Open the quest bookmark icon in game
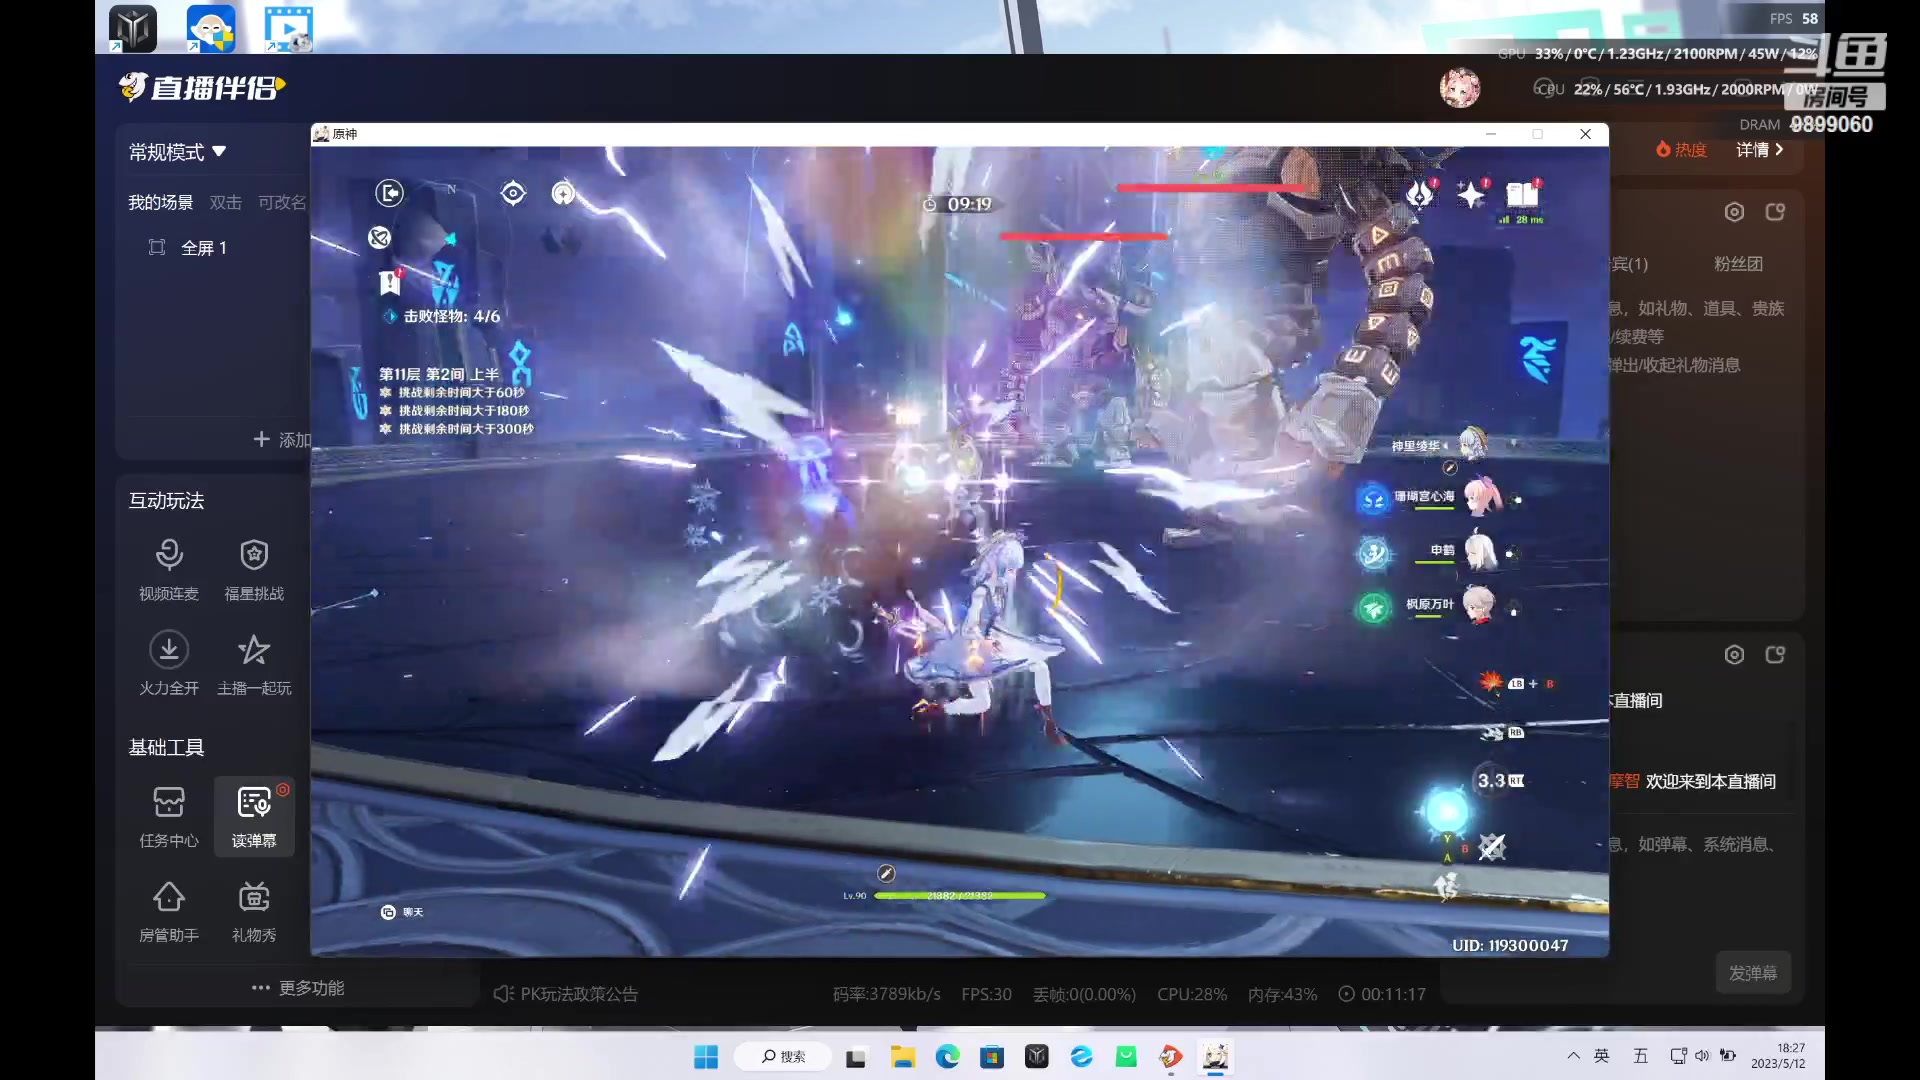This screenshot has height=1080, width=1920. click(x=390, y=283)
